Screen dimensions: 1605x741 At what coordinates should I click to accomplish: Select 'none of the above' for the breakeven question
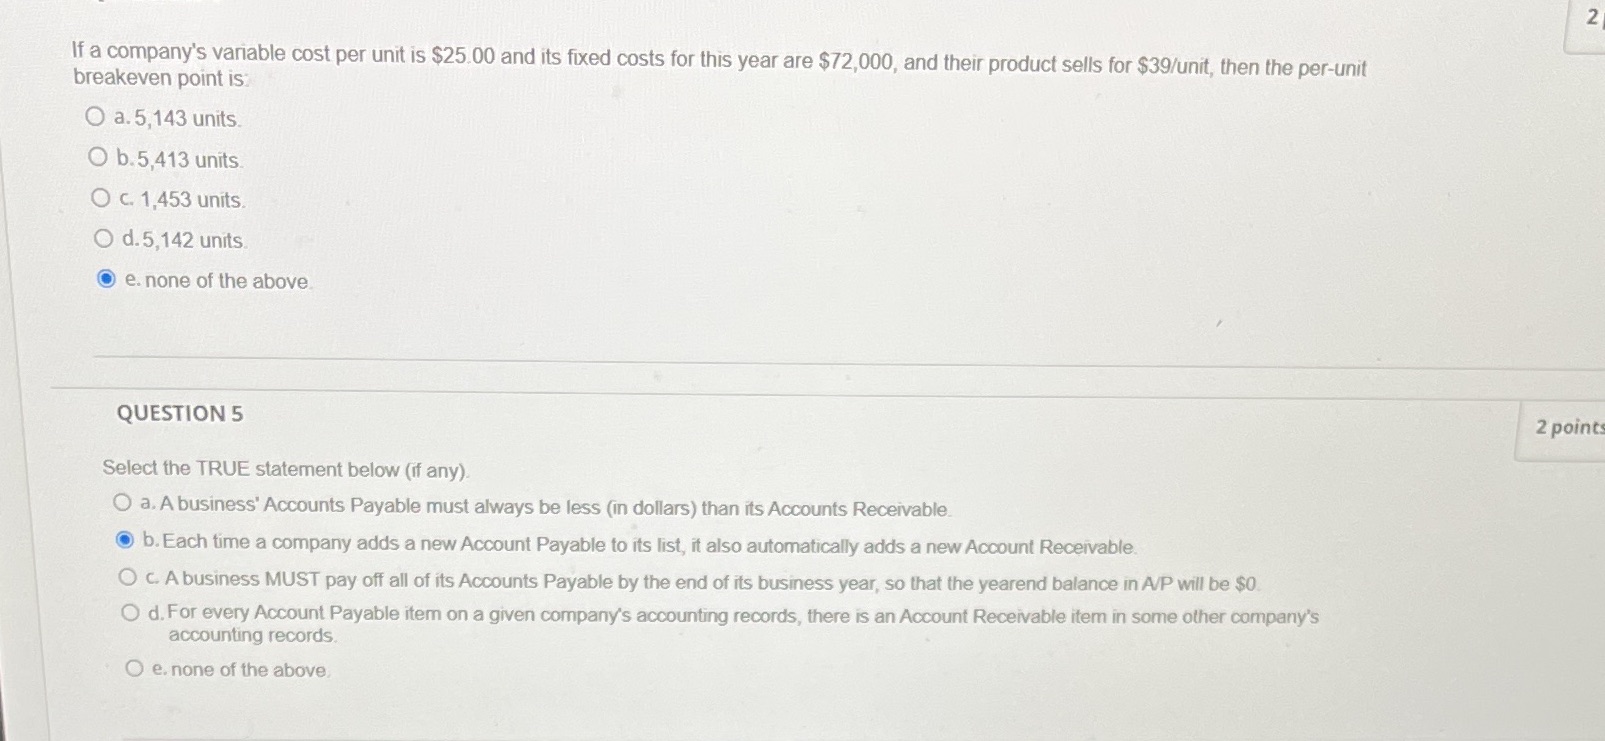[105, 278]
